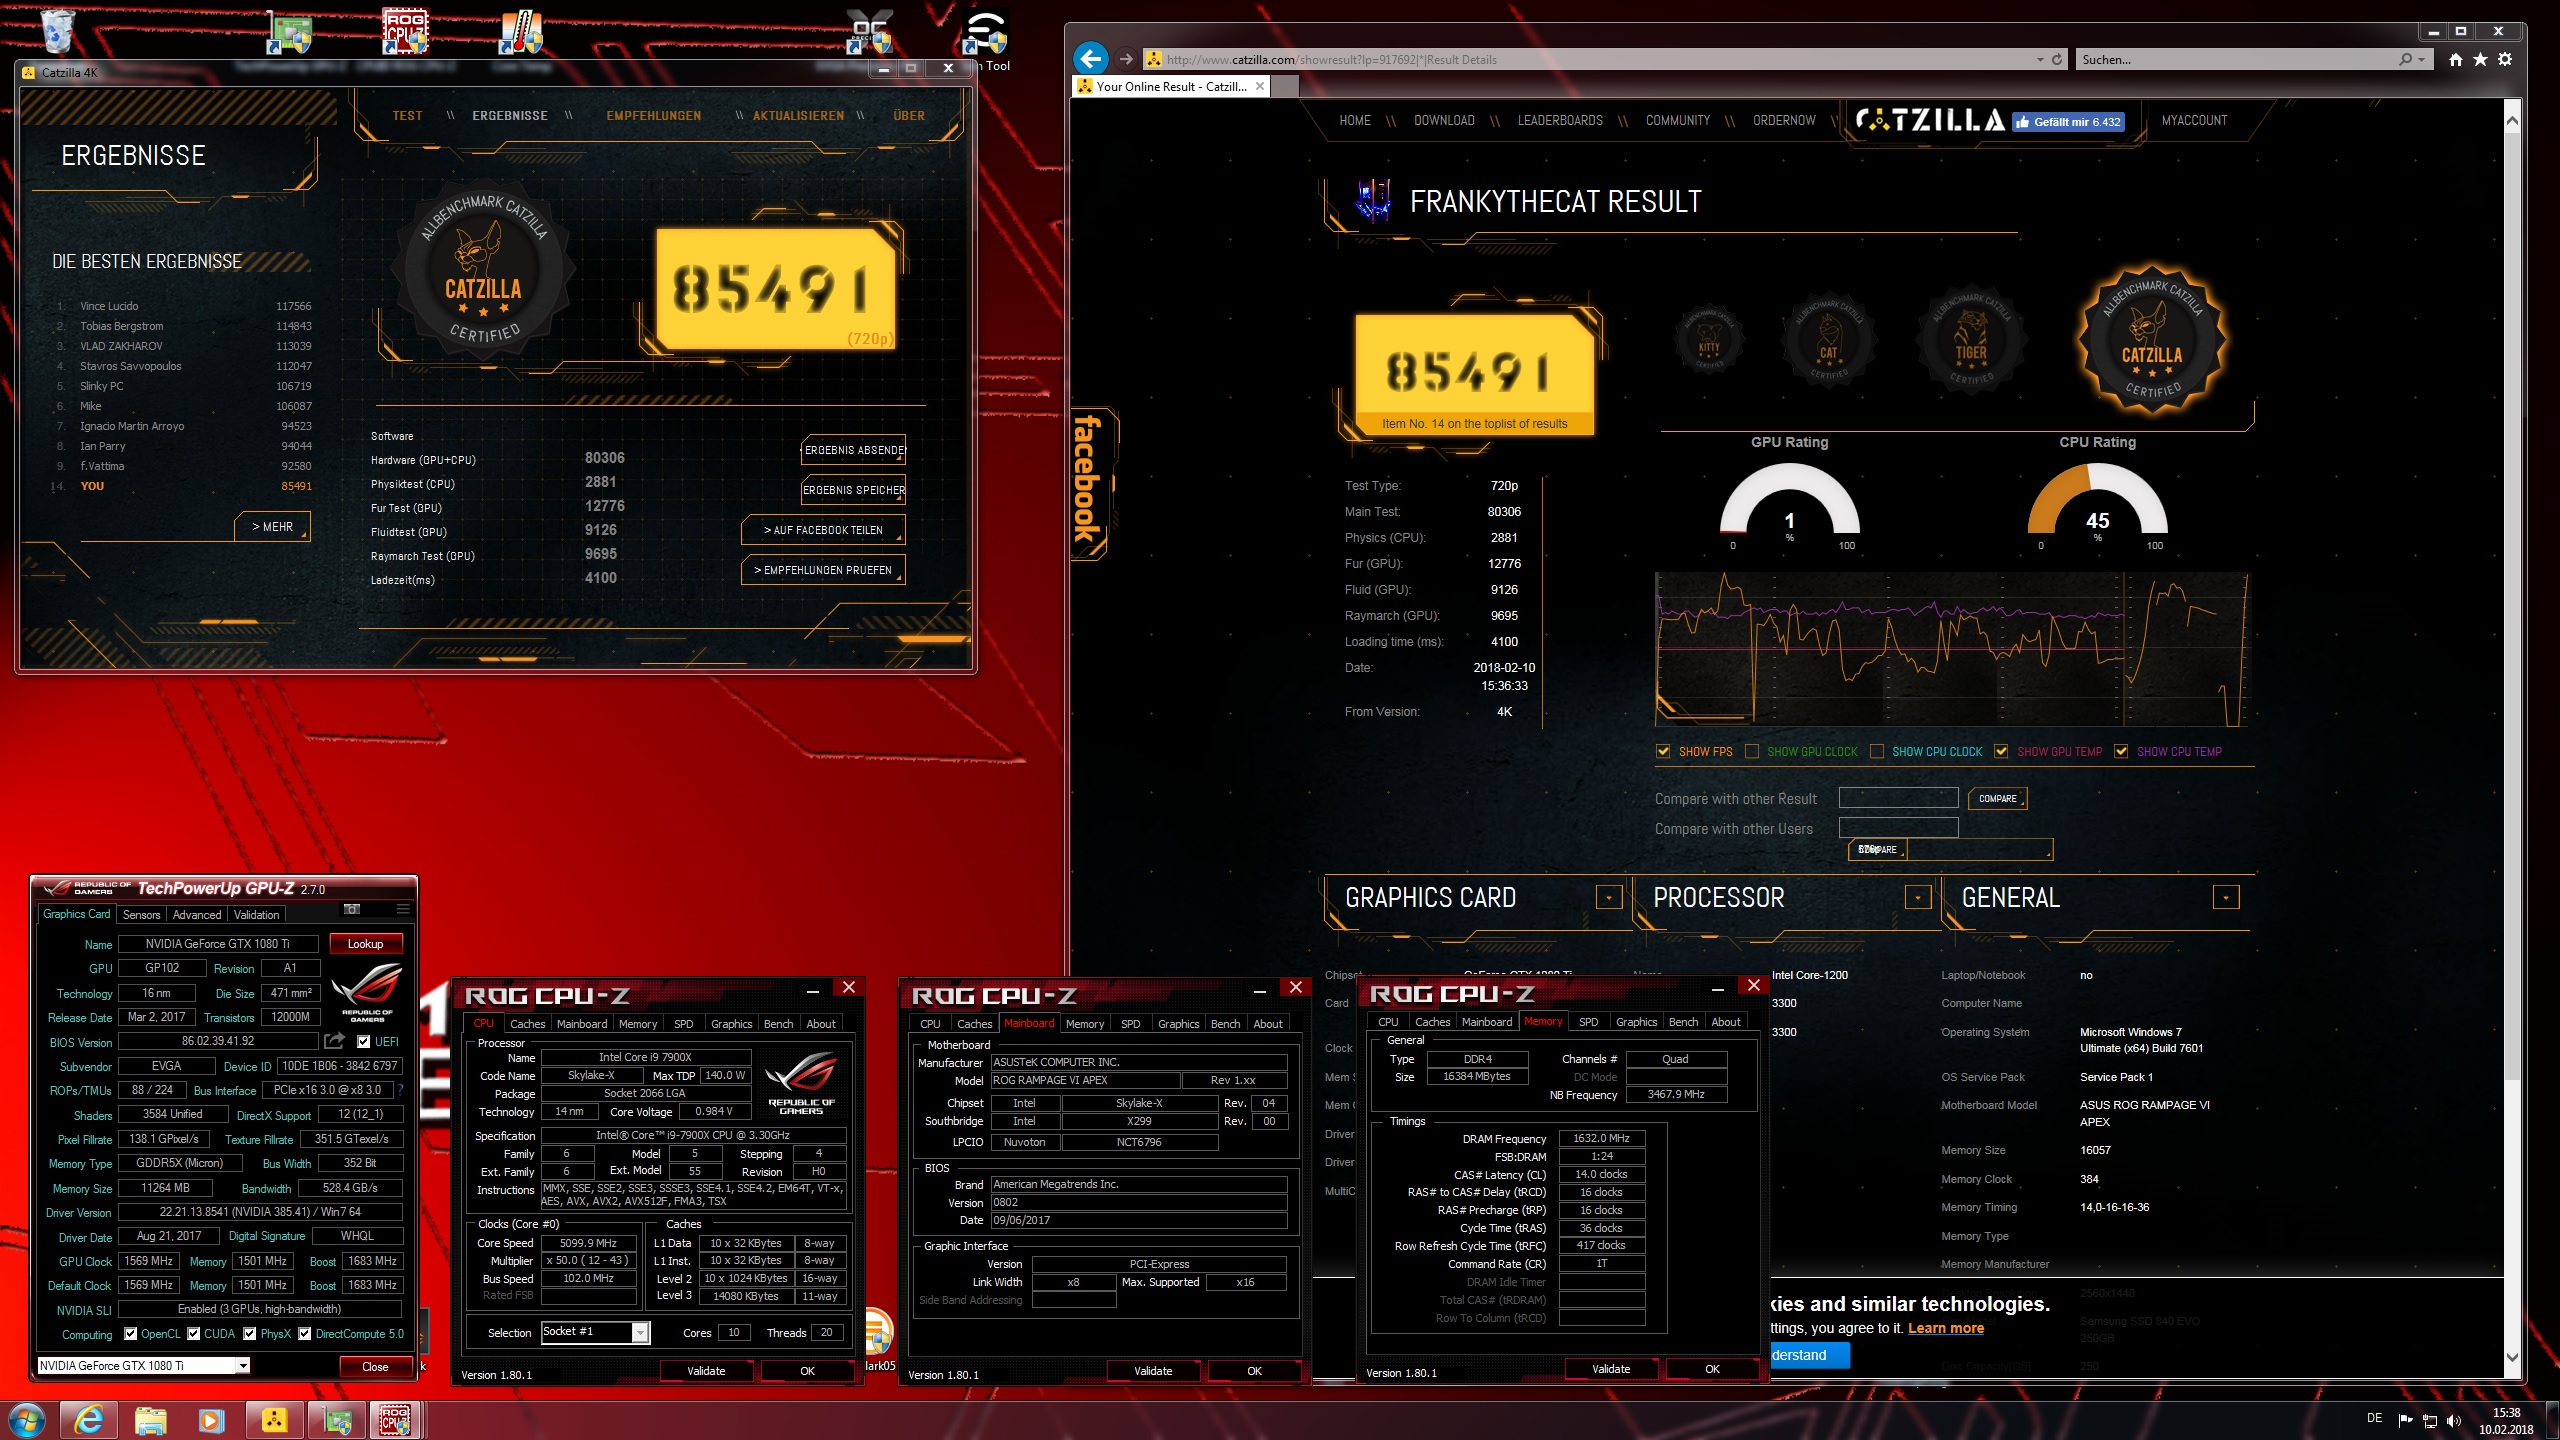
Task: Click the GPU-Z screenshot camera icon
Action: (352, 909)
